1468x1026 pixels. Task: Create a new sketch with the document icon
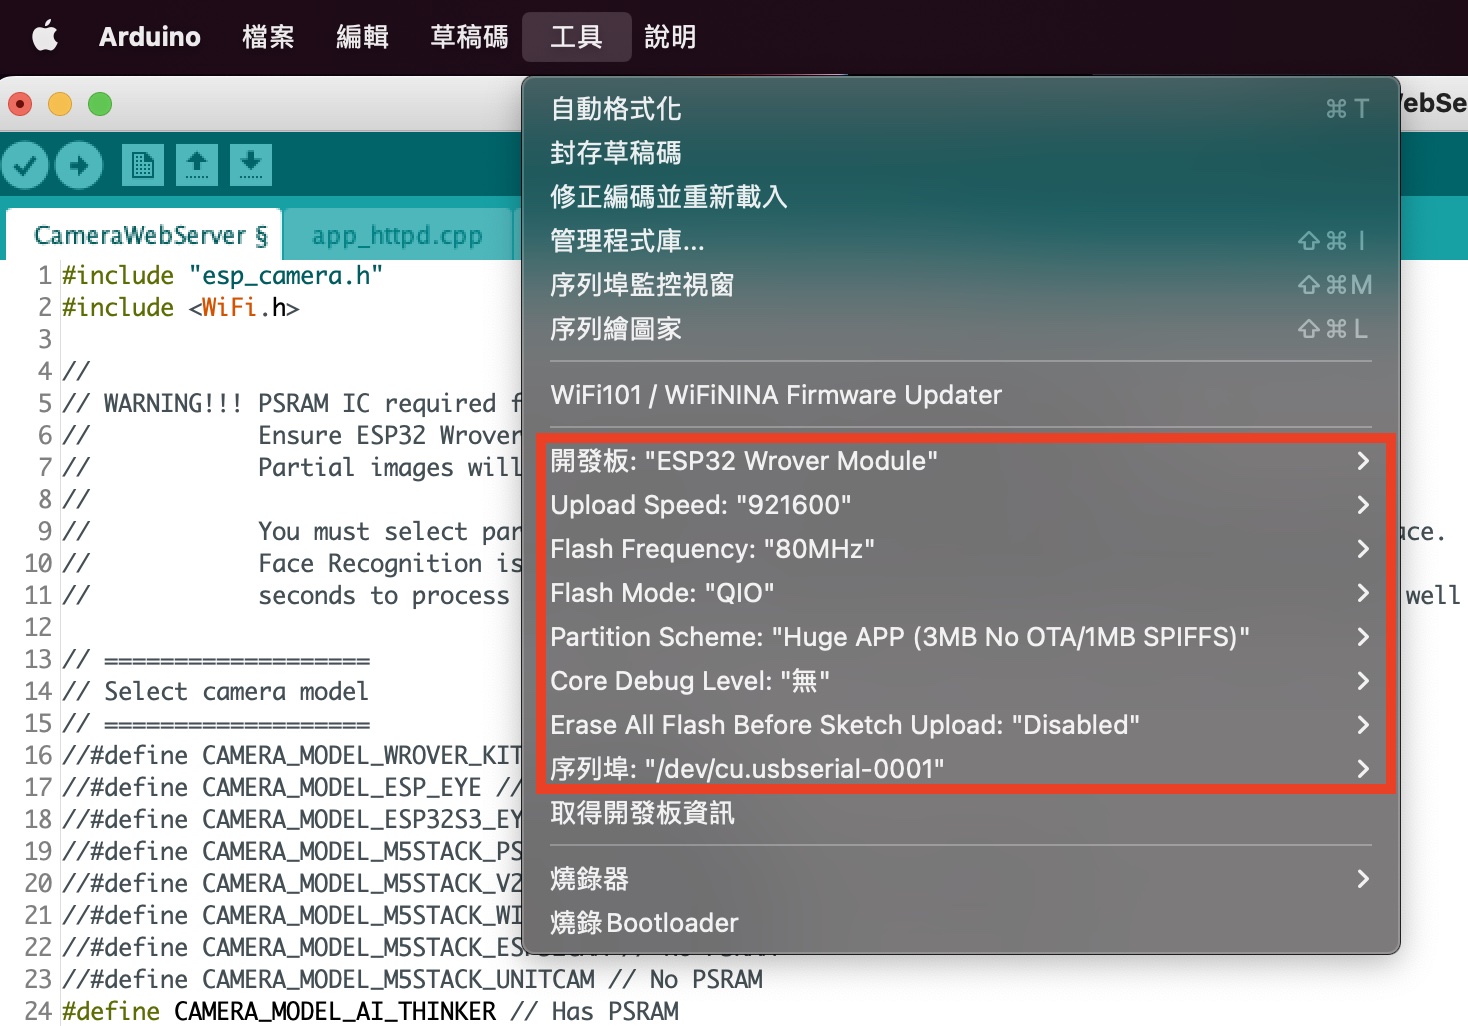click(x=143, y=165)
